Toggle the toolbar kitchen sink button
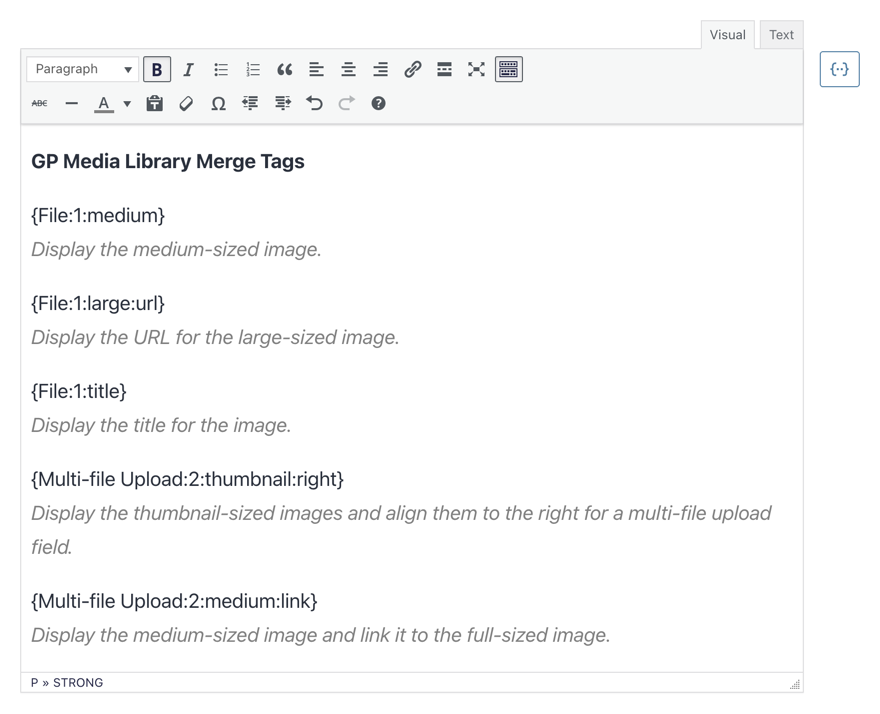Image resolution: width=880 pixels, height=714 pixels. [x=508, y=69]
